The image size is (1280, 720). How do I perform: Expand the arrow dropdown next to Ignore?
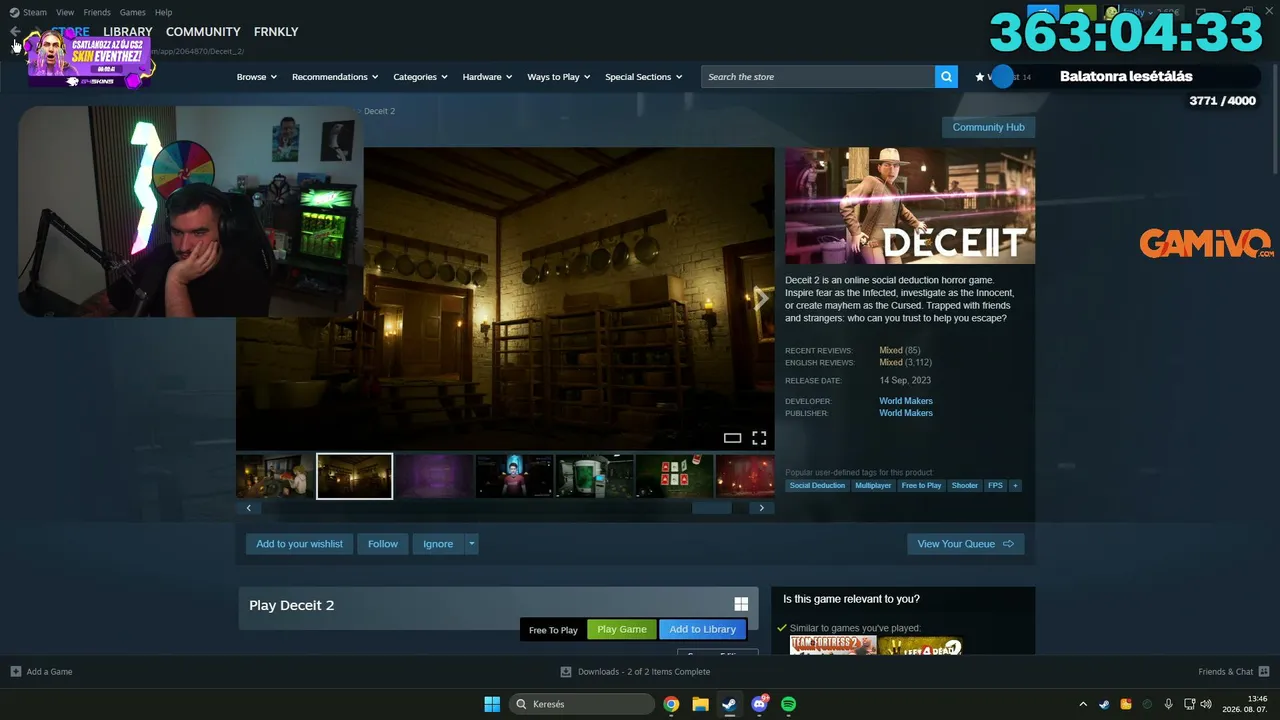(x=472, y=544)
